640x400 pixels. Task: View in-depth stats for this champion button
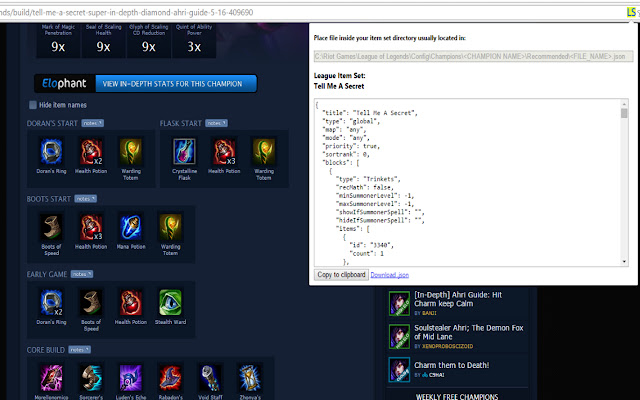pyautogui.click(x=176, y=84)
